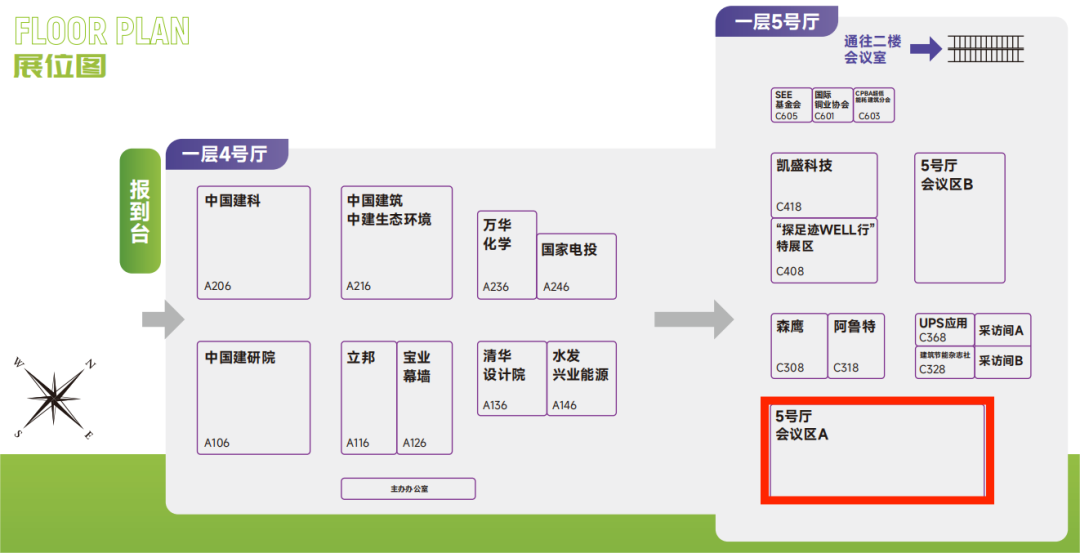Select the 建筑节能杂志社 booth C328
1080x553 pixels.
point(944,362)
